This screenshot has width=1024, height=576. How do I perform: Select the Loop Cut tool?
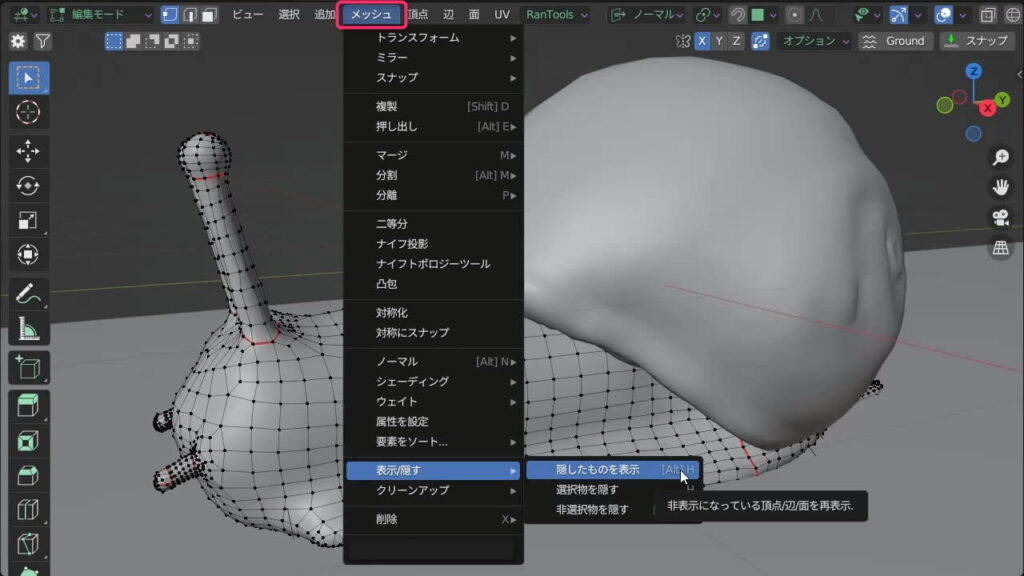pos(28,509)
